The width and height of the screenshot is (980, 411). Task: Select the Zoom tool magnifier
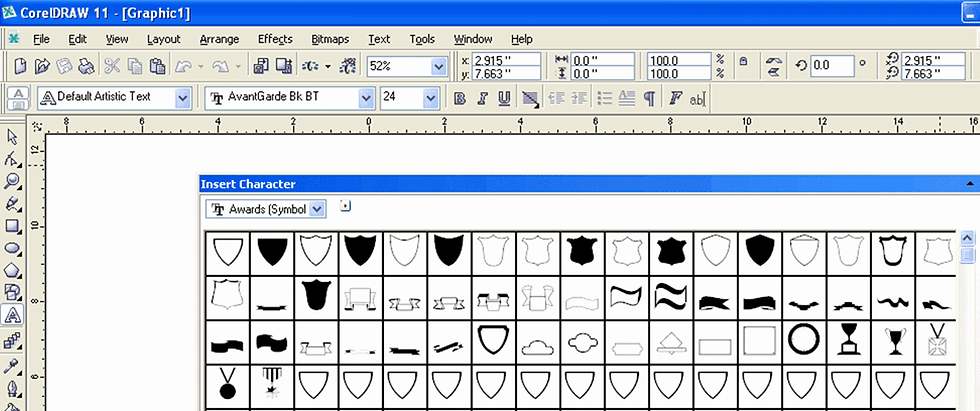pyautogui.click(x=12, y=182)
